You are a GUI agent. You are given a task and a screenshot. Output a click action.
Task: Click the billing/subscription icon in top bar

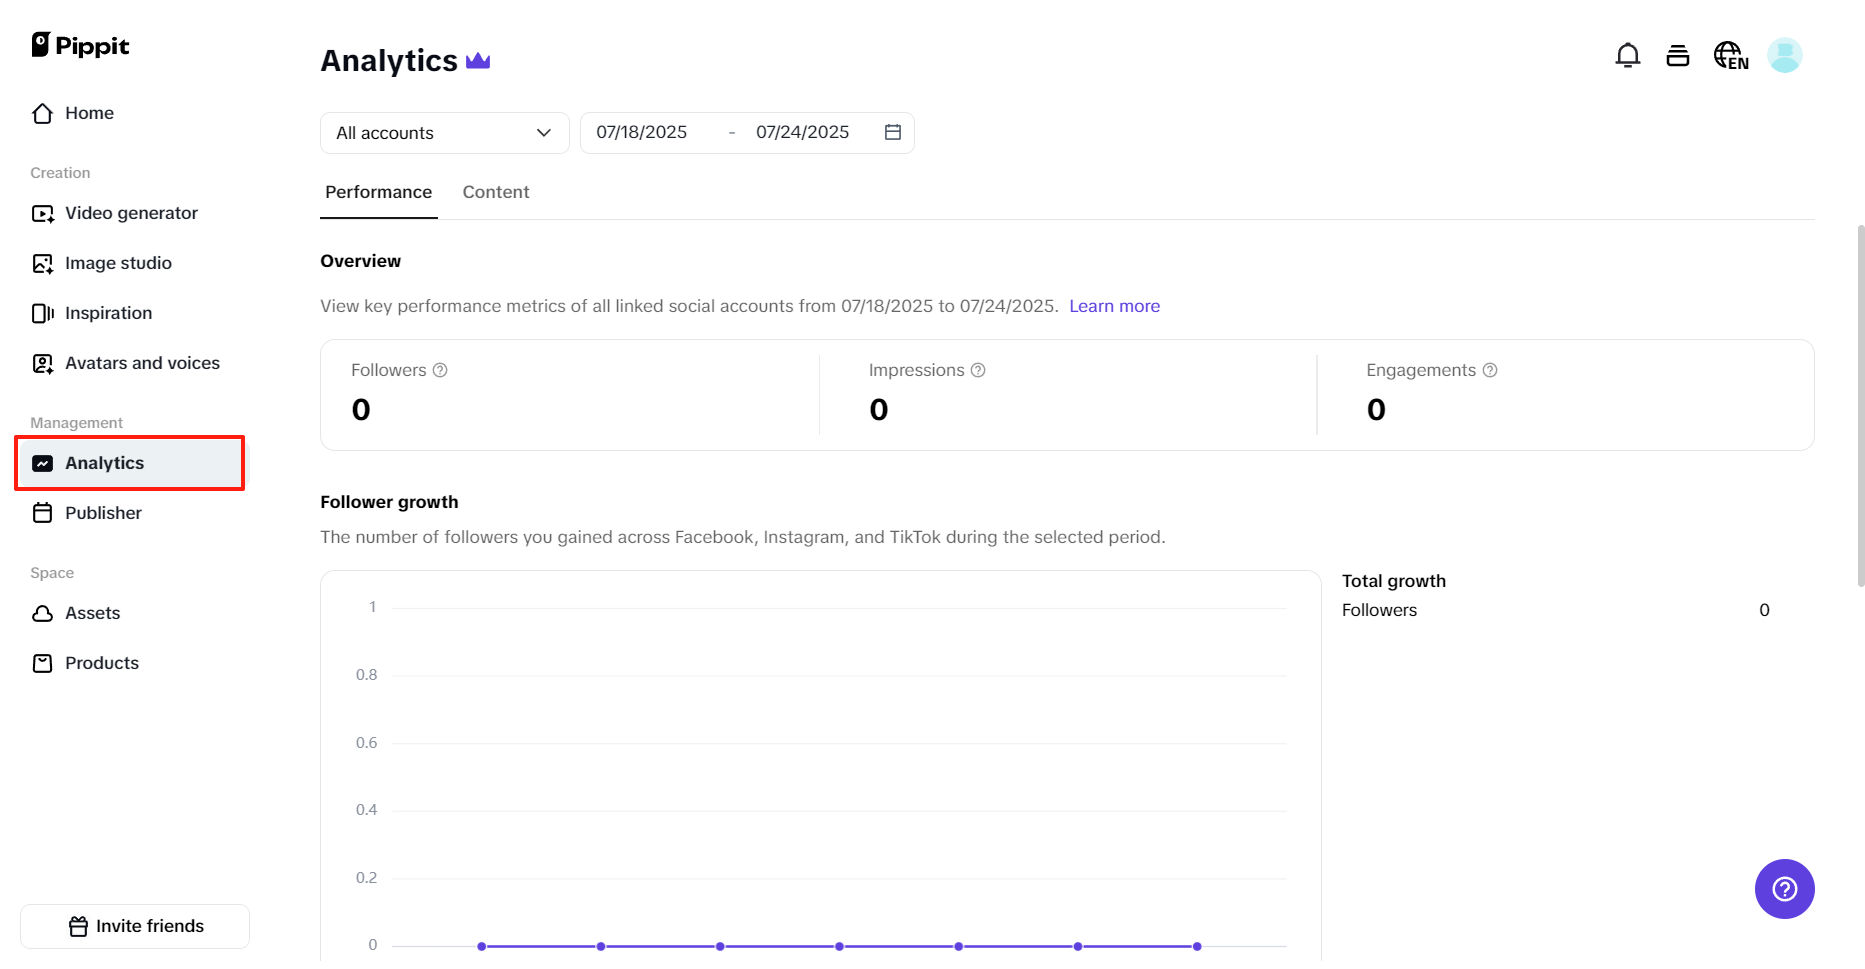(1678, 55)
